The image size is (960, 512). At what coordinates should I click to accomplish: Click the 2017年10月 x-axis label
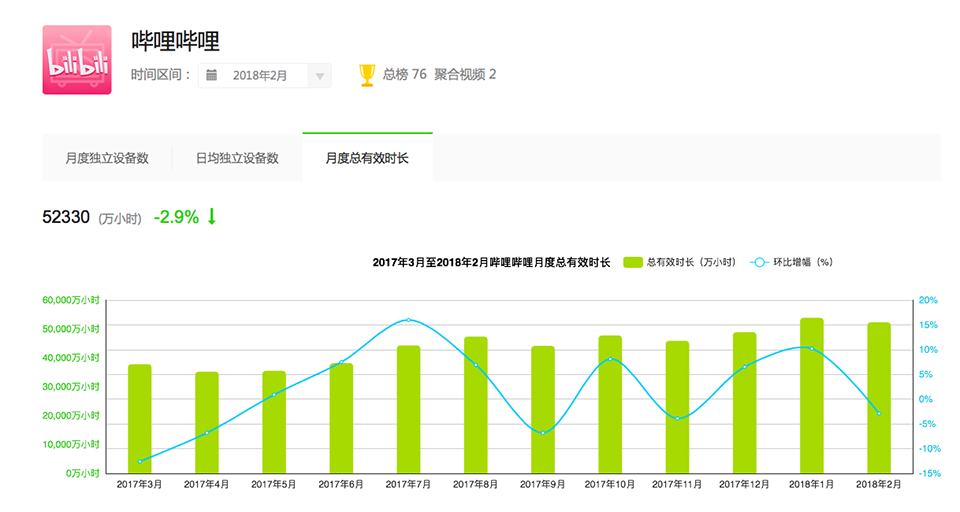(610, 484)
